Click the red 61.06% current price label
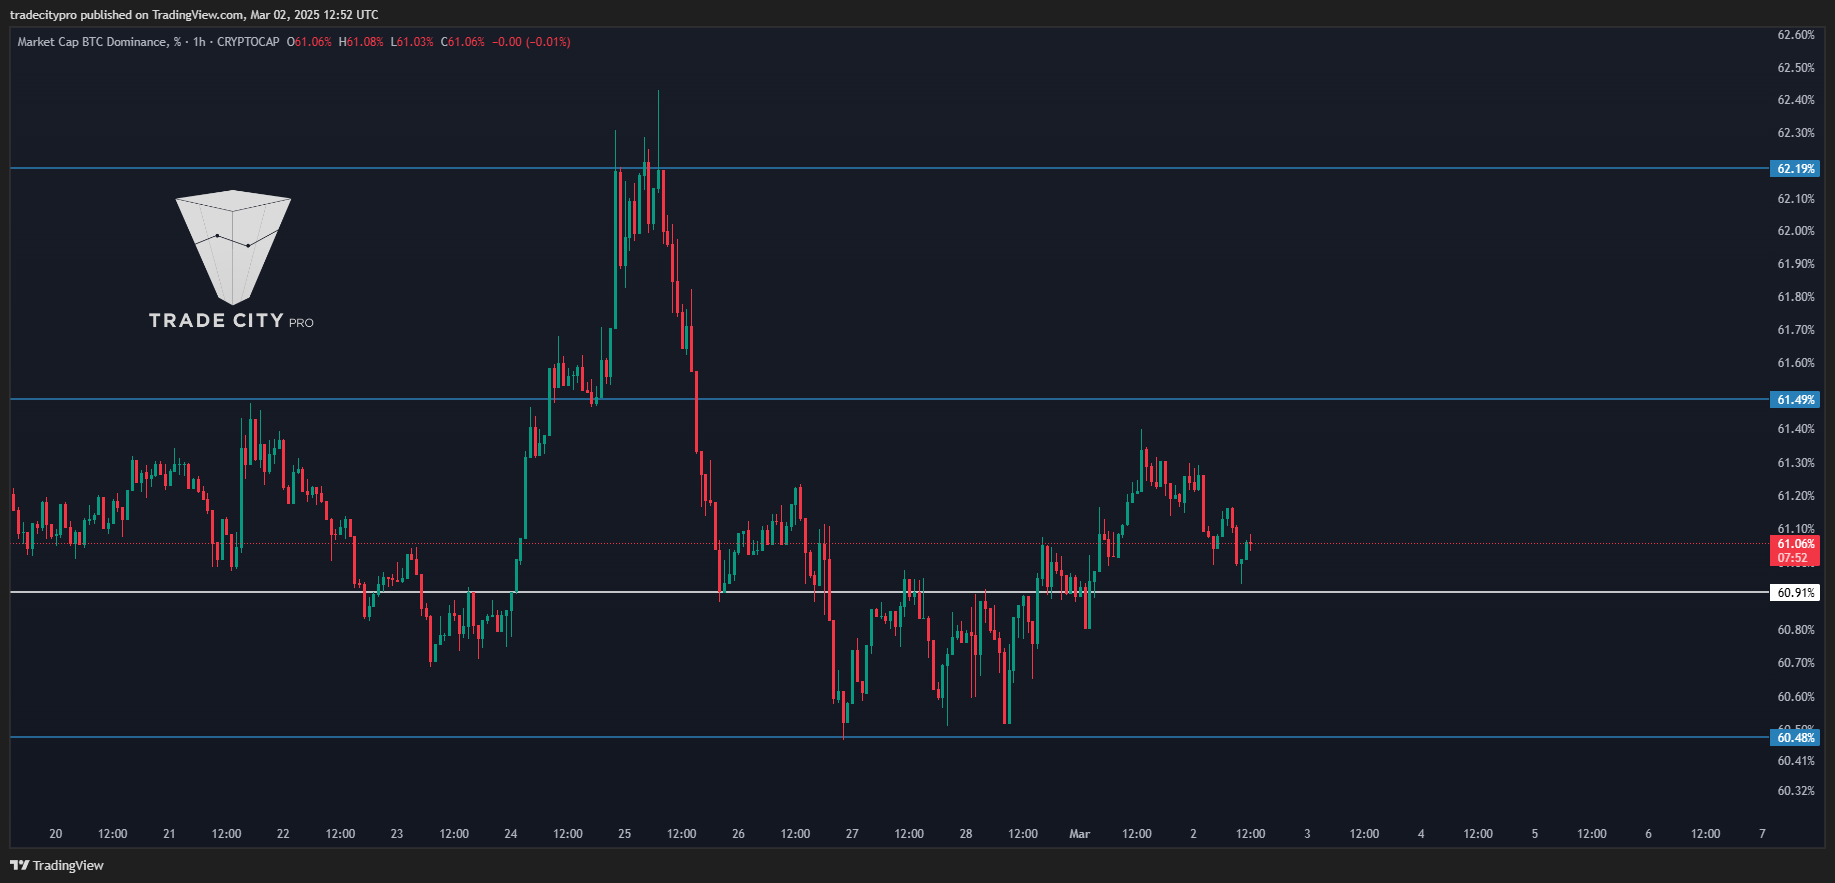The height and width of the screenshot is (883, 1835). pyautogui.click(x=1795, y=544)
